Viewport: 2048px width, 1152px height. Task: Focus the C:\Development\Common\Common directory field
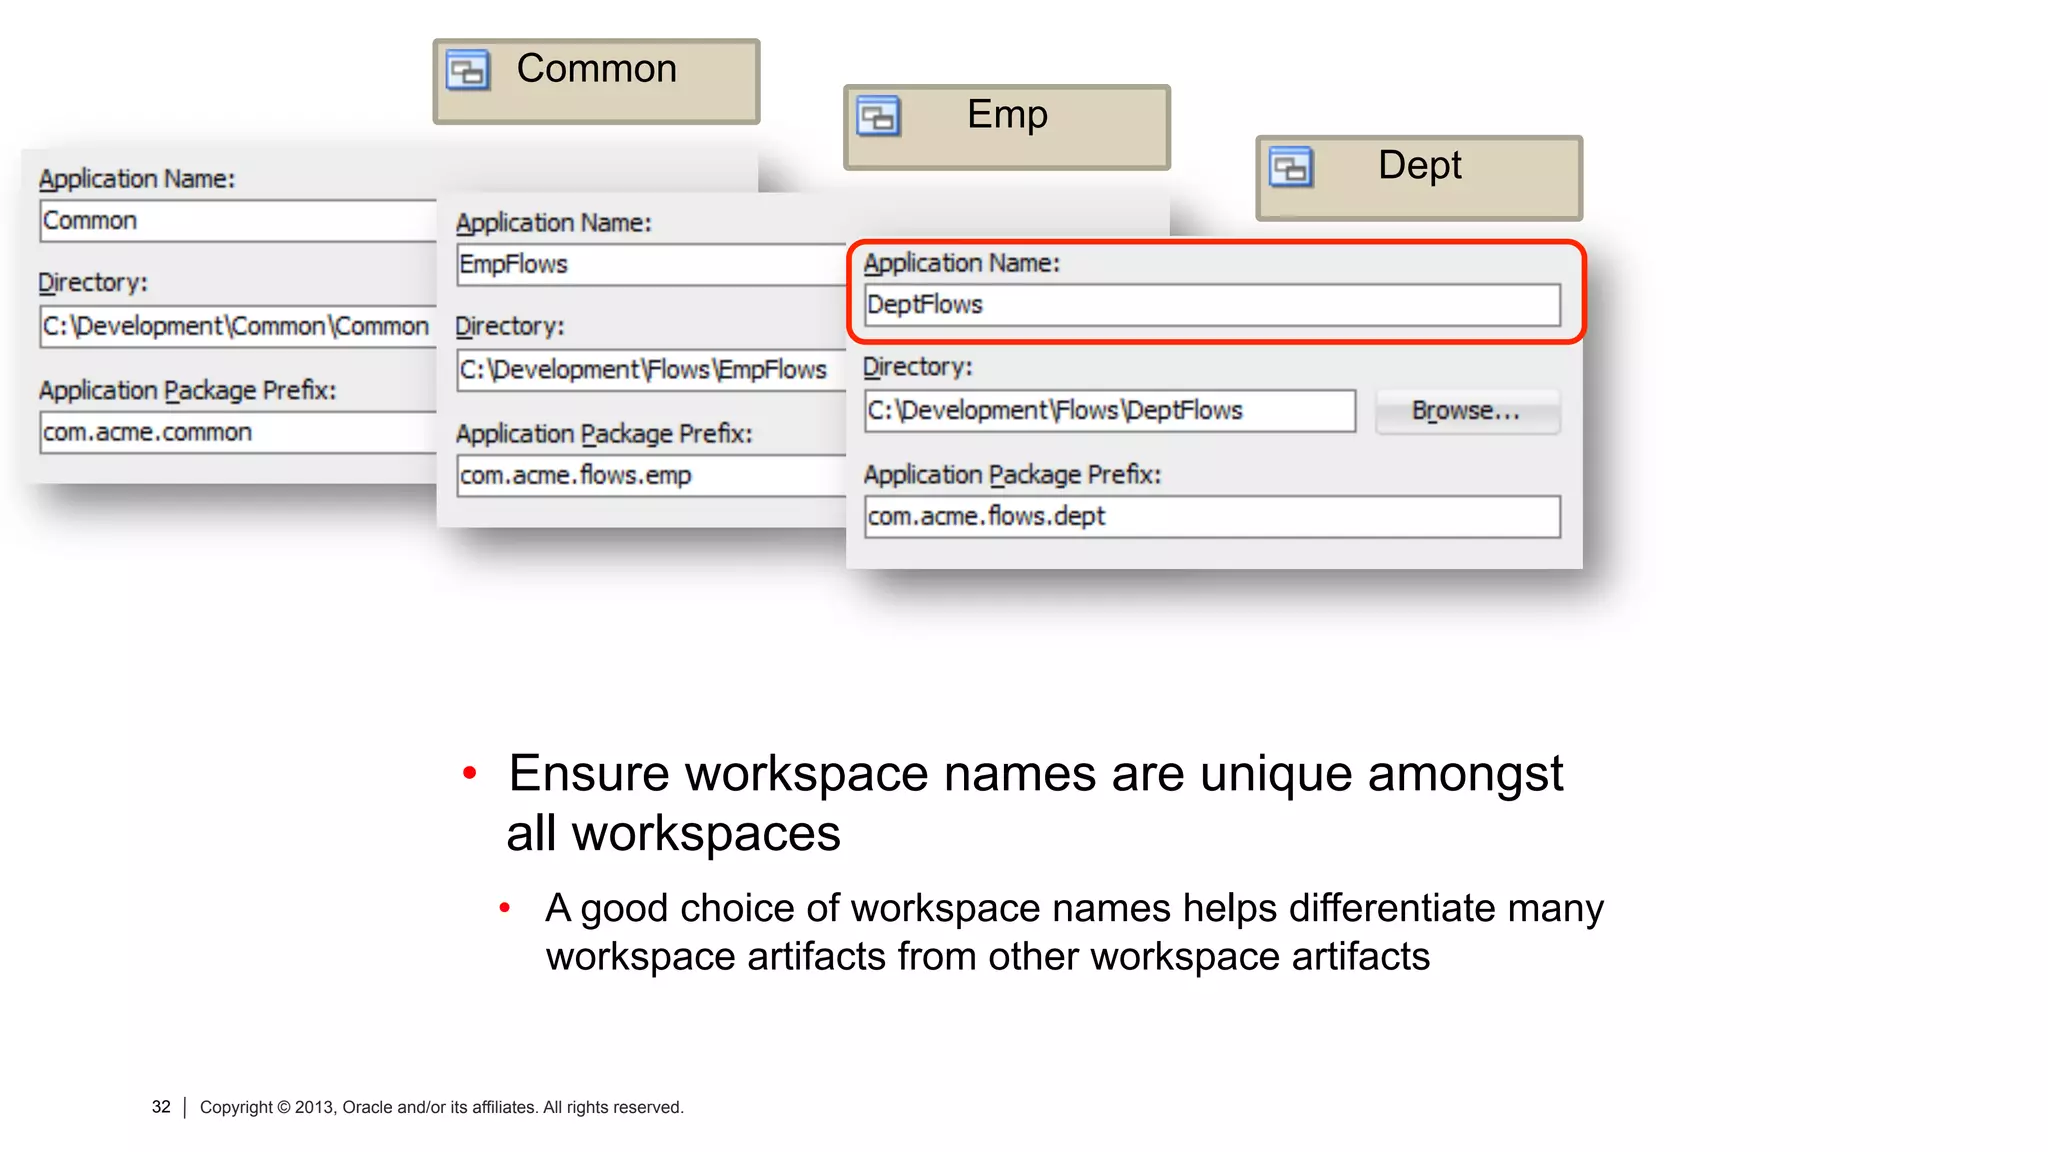coord(238,327)
